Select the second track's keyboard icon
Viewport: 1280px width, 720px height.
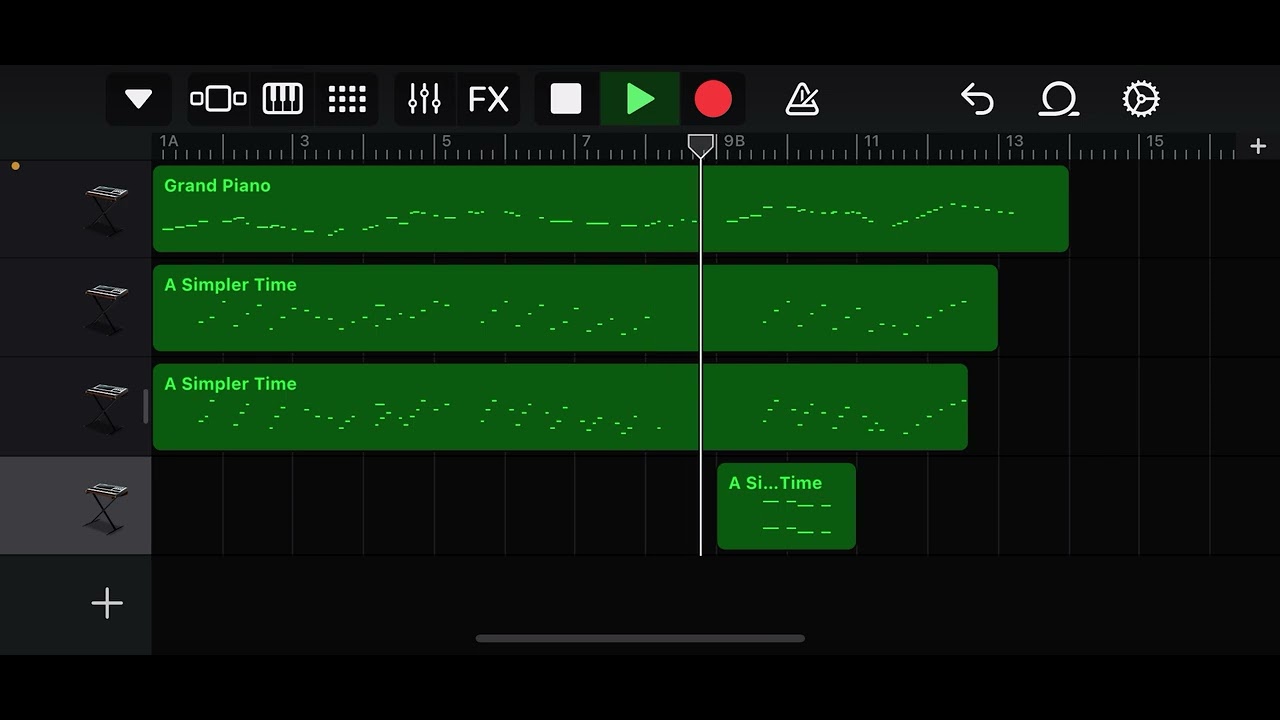point(107,309)
